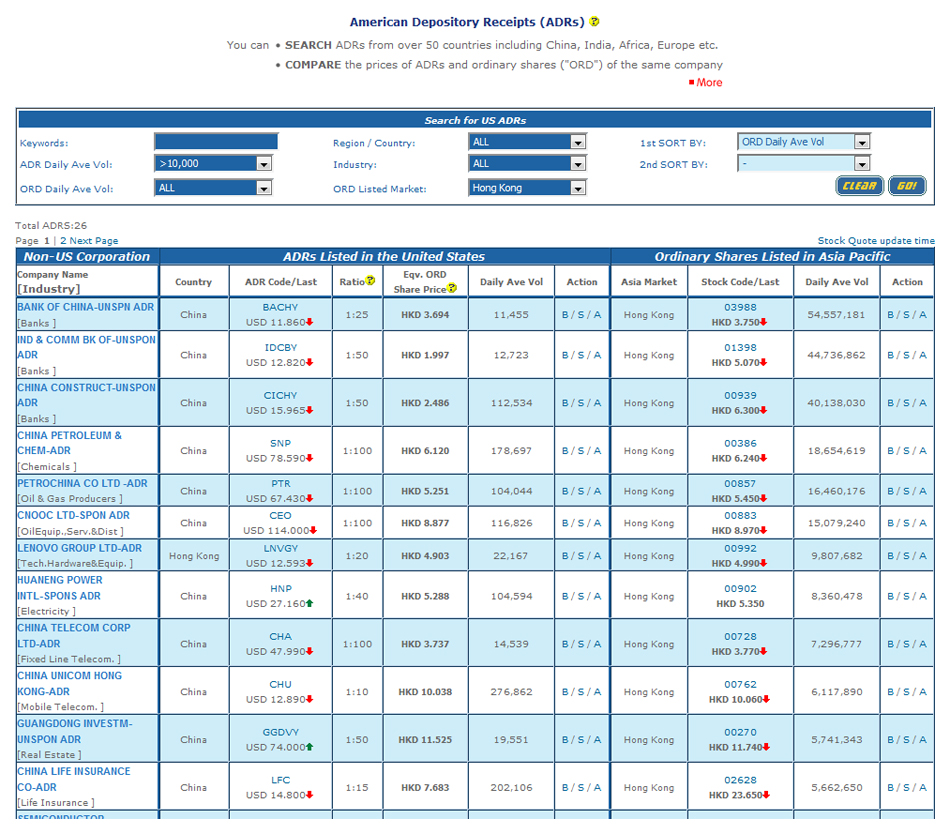This screenshot has width=950, height=825.
Task: Click ADR code CICHY
Action: [281, 395]
